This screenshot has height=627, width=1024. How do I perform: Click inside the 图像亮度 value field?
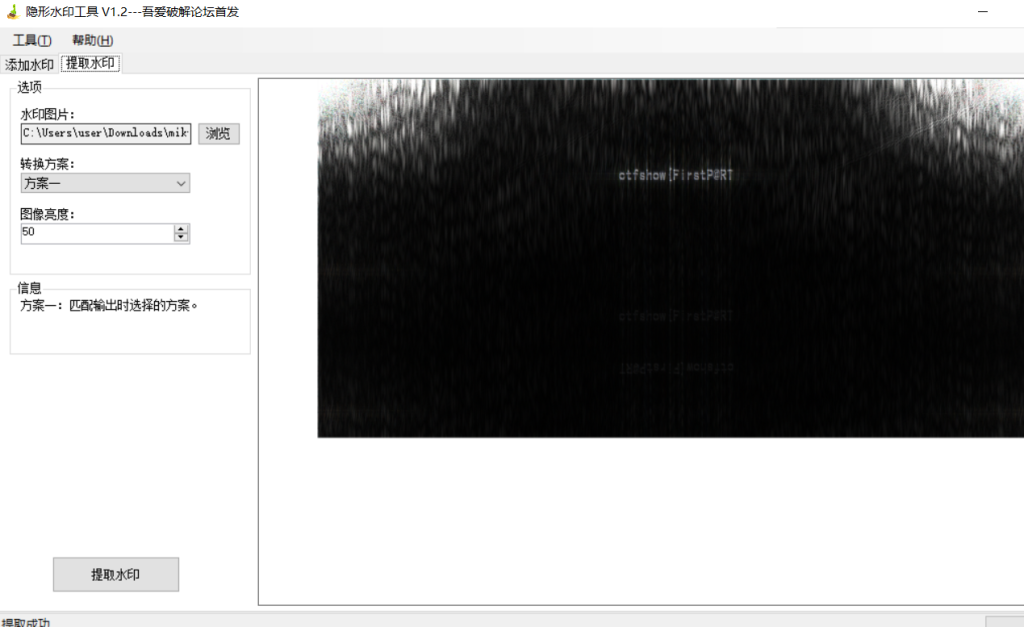[x=97, y=232]
